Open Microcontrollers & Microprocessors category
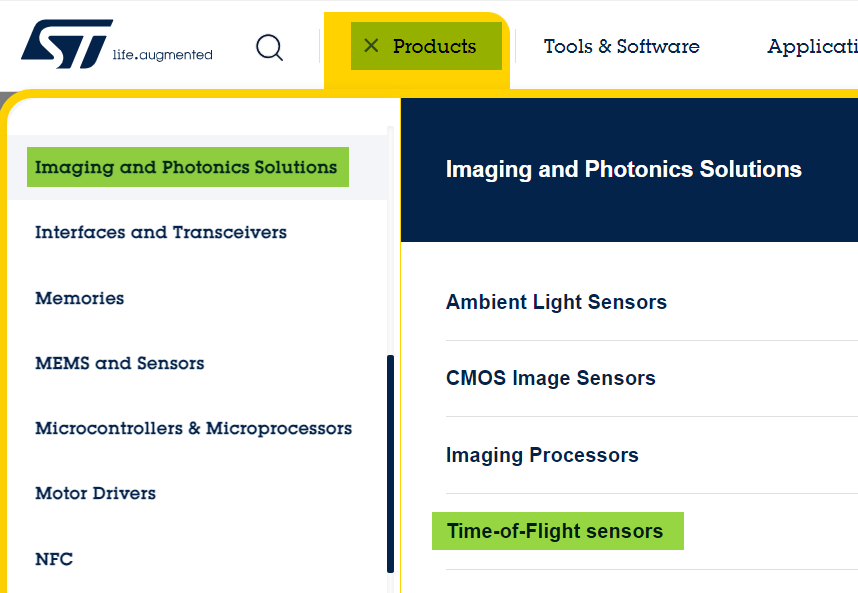 coord(194,428)
